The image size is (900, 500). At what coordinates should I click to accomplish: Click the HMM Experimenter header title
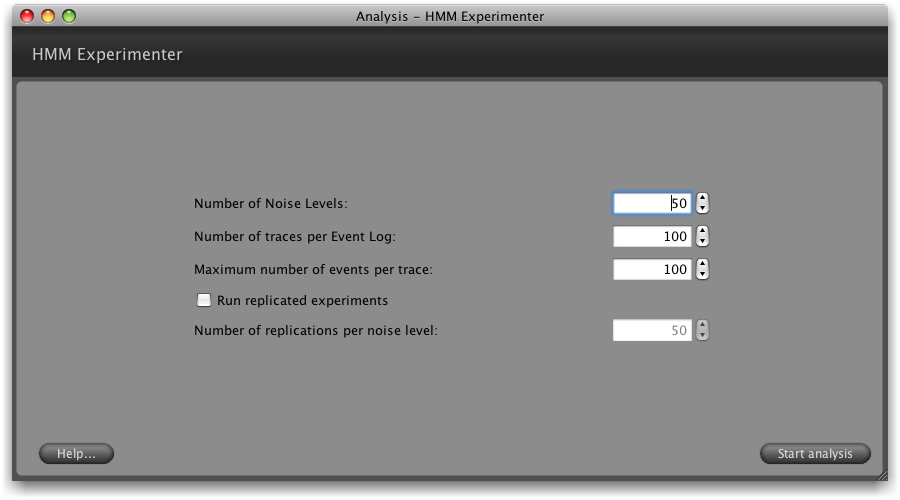(107, 55)
